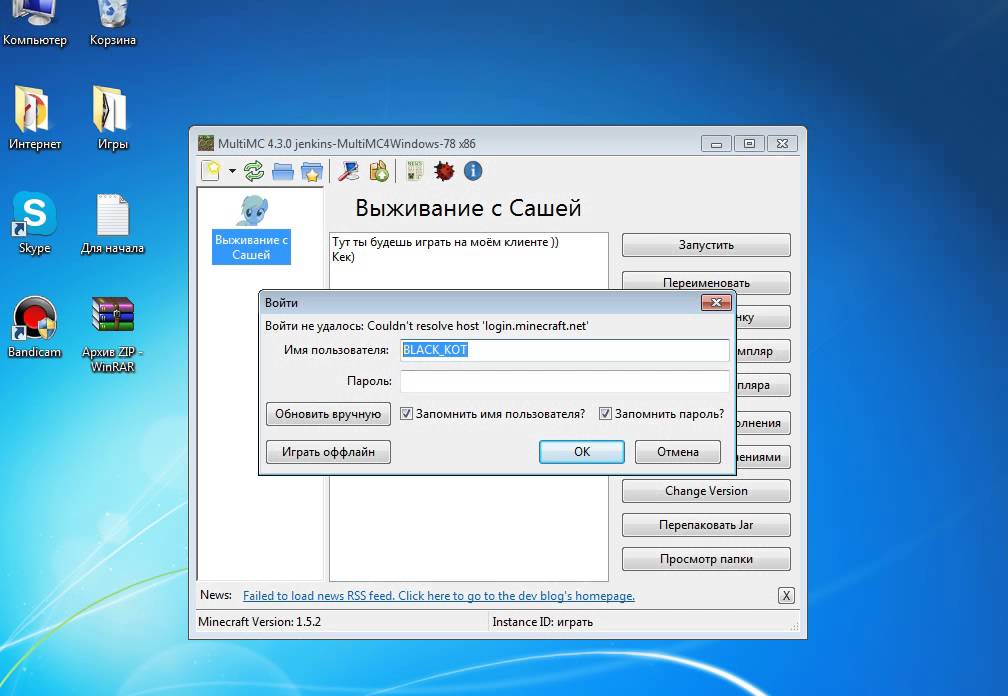Select the 'Выживание с Сашей' instance pony icon
Screen dimensions: 1008x696
(x=251, y=210)
